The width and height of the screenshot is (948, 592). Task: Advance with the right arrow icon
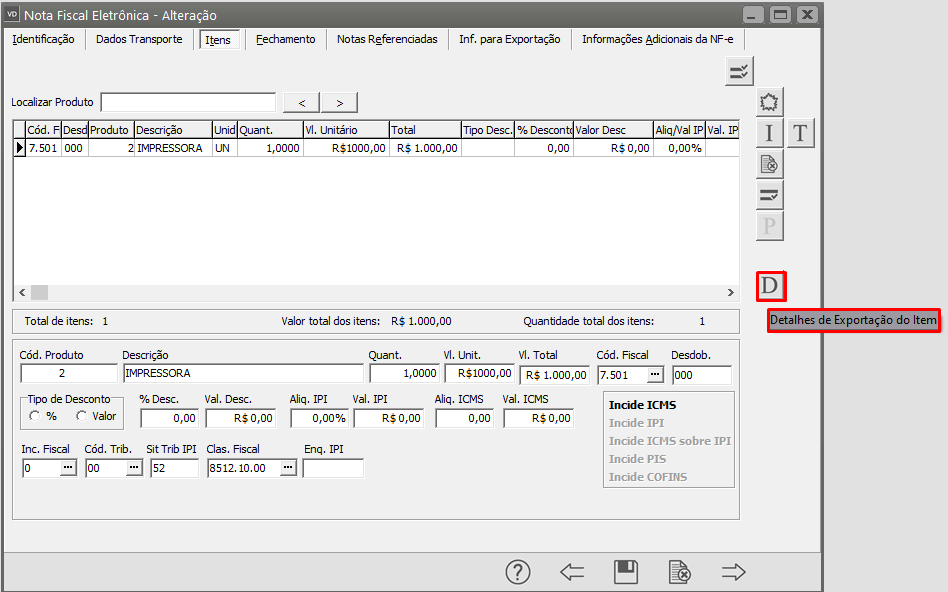(x=734, y=571)
